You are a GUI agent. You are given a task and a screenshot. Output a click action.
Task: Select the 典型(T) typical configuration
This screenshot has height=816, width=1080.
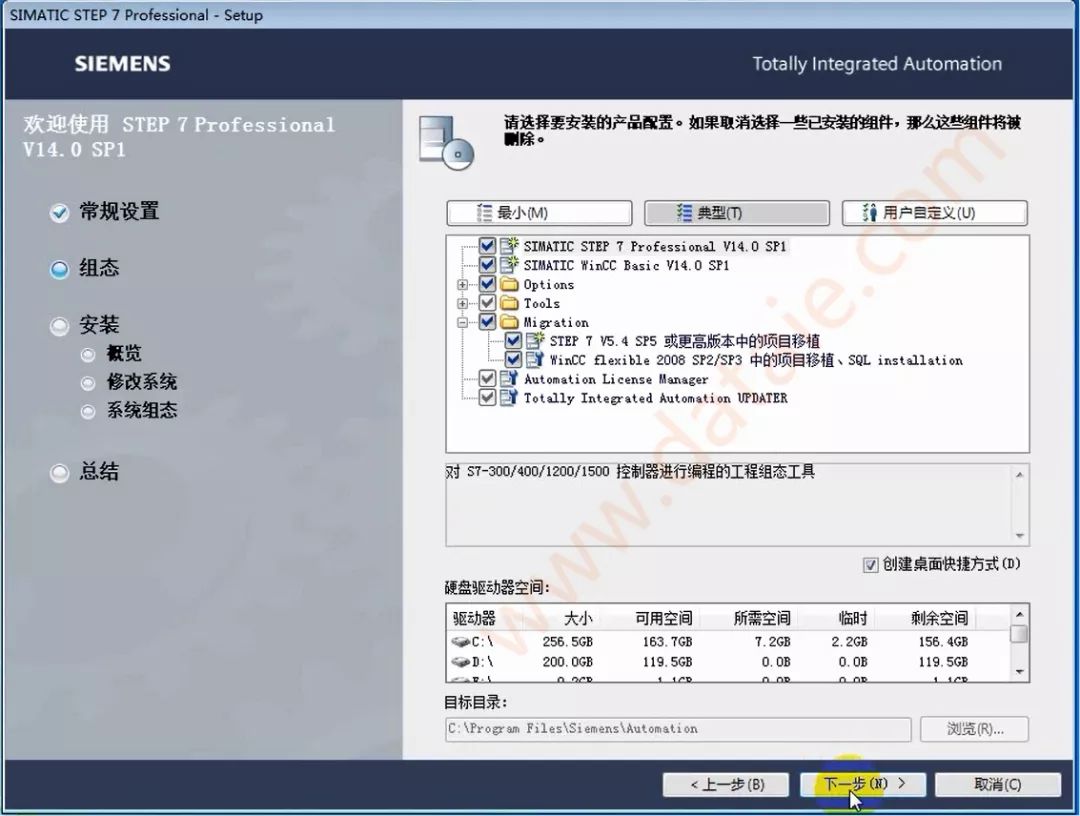pyautogui.click(x=736, y=213)
